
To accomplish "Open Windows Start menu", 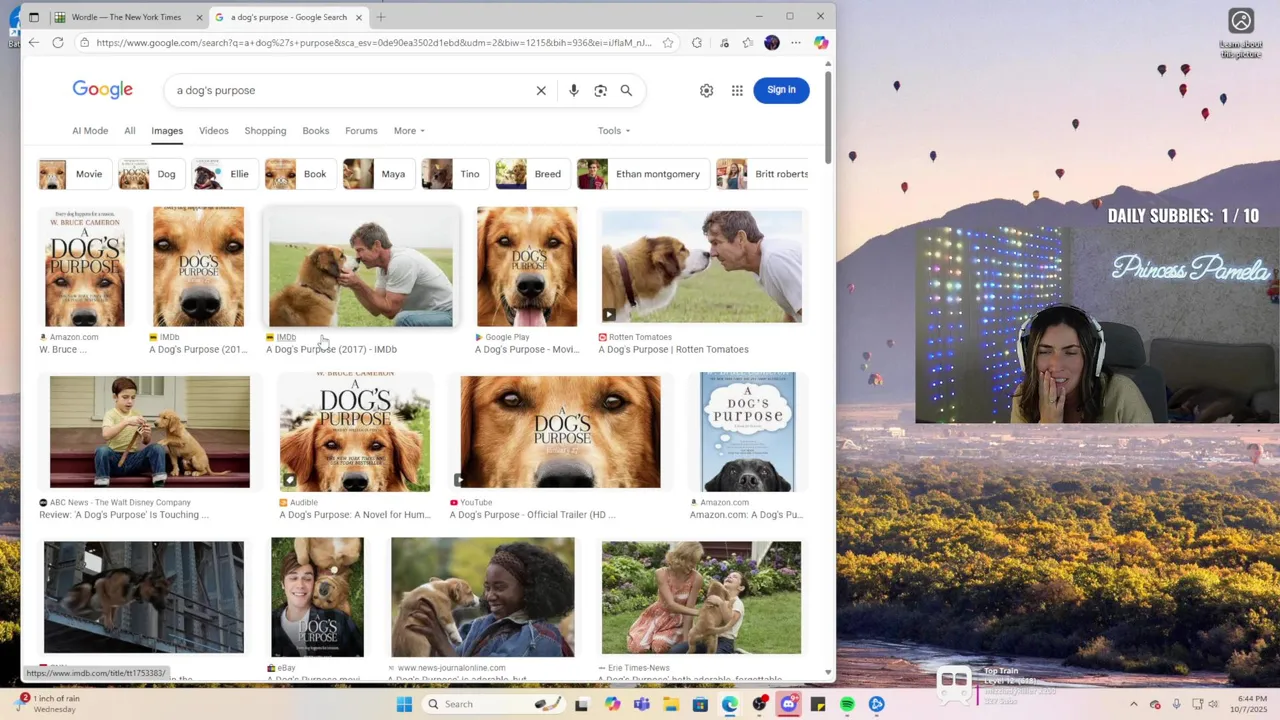I will click(x=404, y=704).
